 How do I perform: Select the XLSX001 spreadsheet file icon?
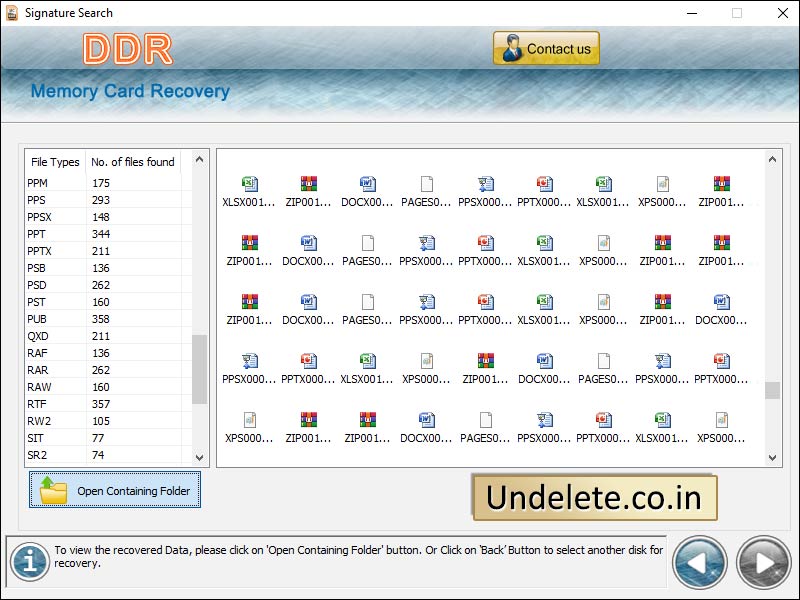pos(249,182)
